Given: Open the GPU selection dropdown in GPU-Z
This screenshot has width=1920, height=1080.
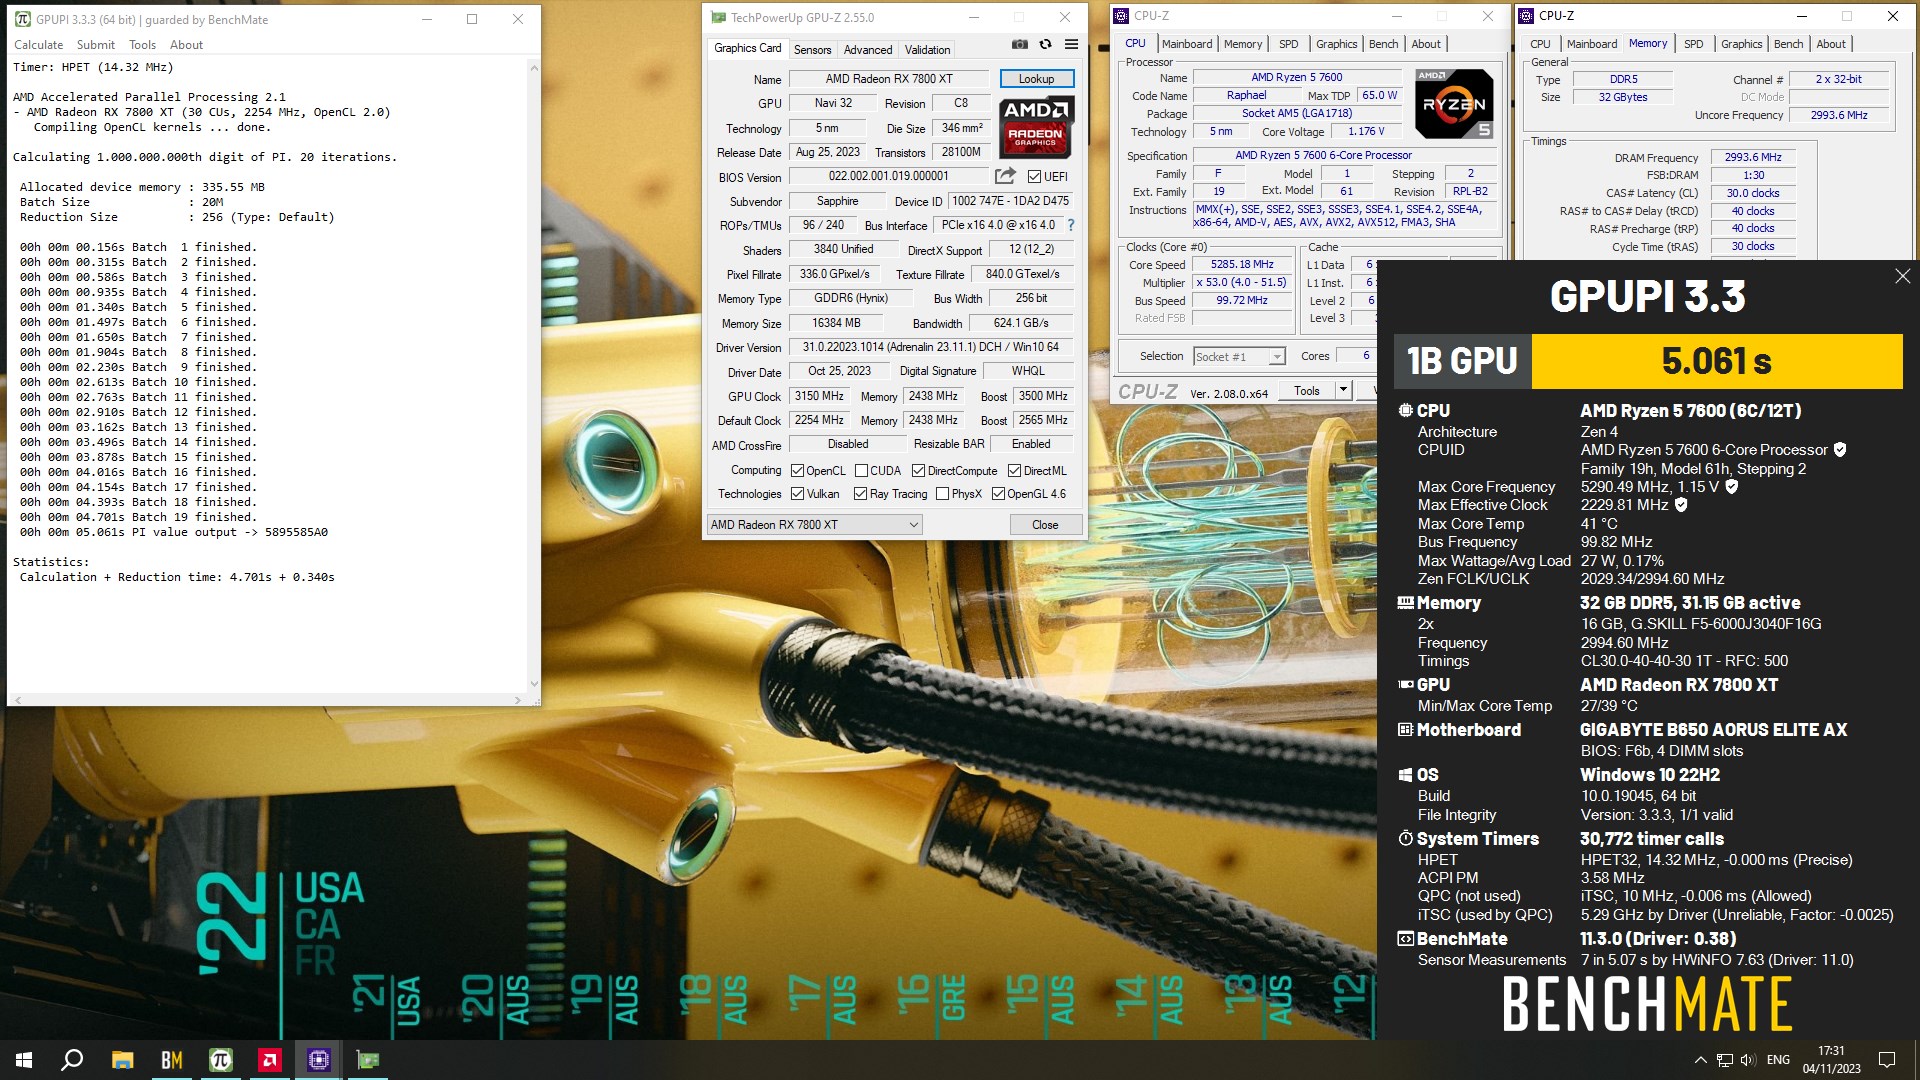Looking at the screenshot, I should pos(814,525).
